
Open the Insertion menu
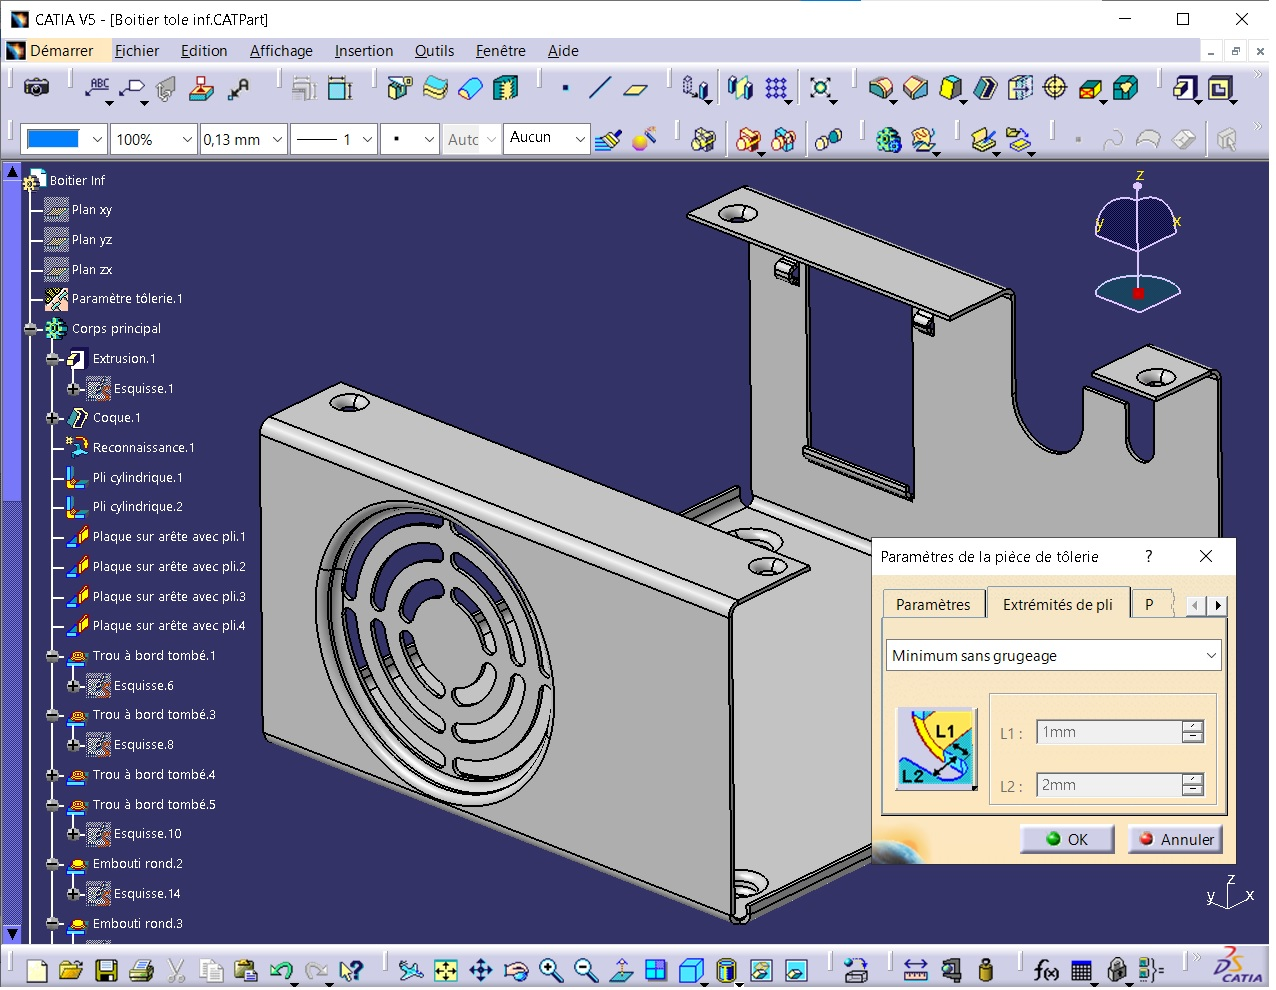[x=363, y=51]
